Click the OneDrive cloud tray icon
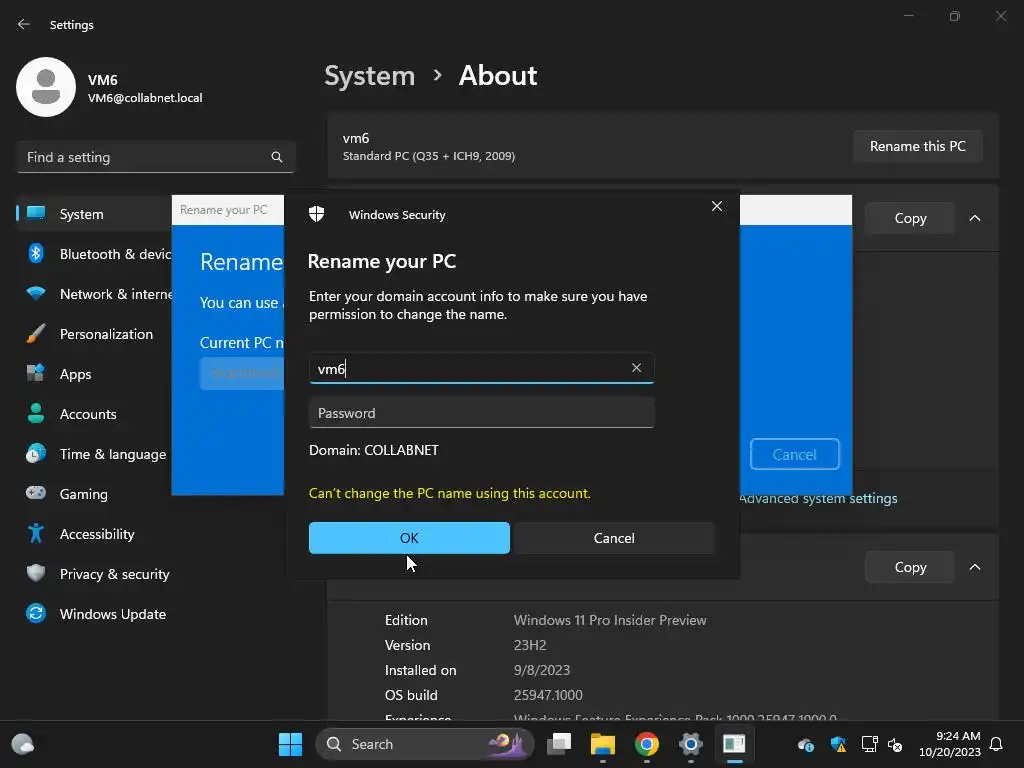 pos(806,744)
